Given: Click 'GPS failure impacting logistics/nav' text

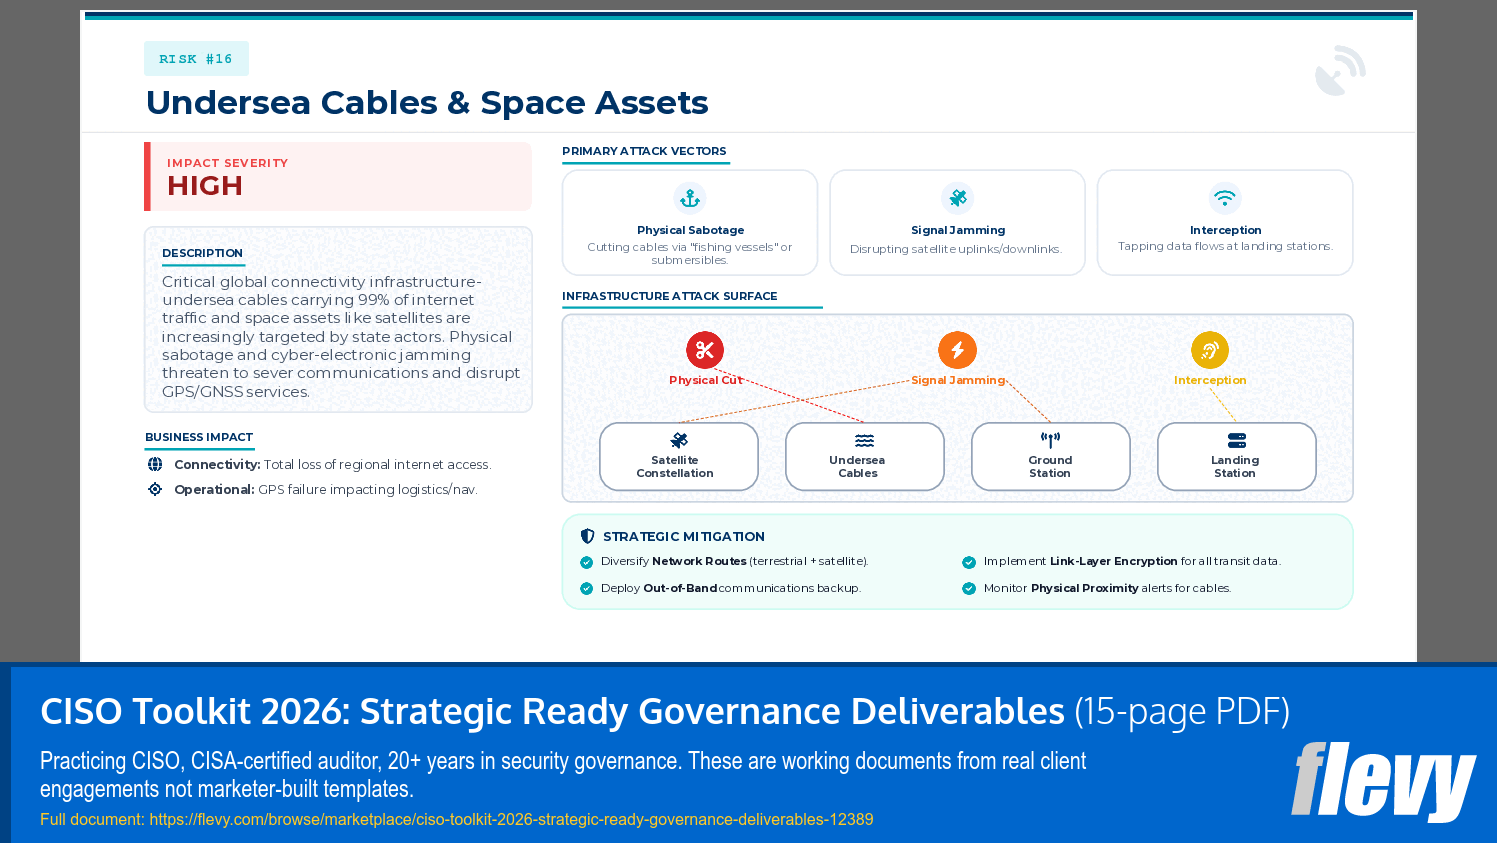Looking at the screenshot, I should (x=367, y=490).
